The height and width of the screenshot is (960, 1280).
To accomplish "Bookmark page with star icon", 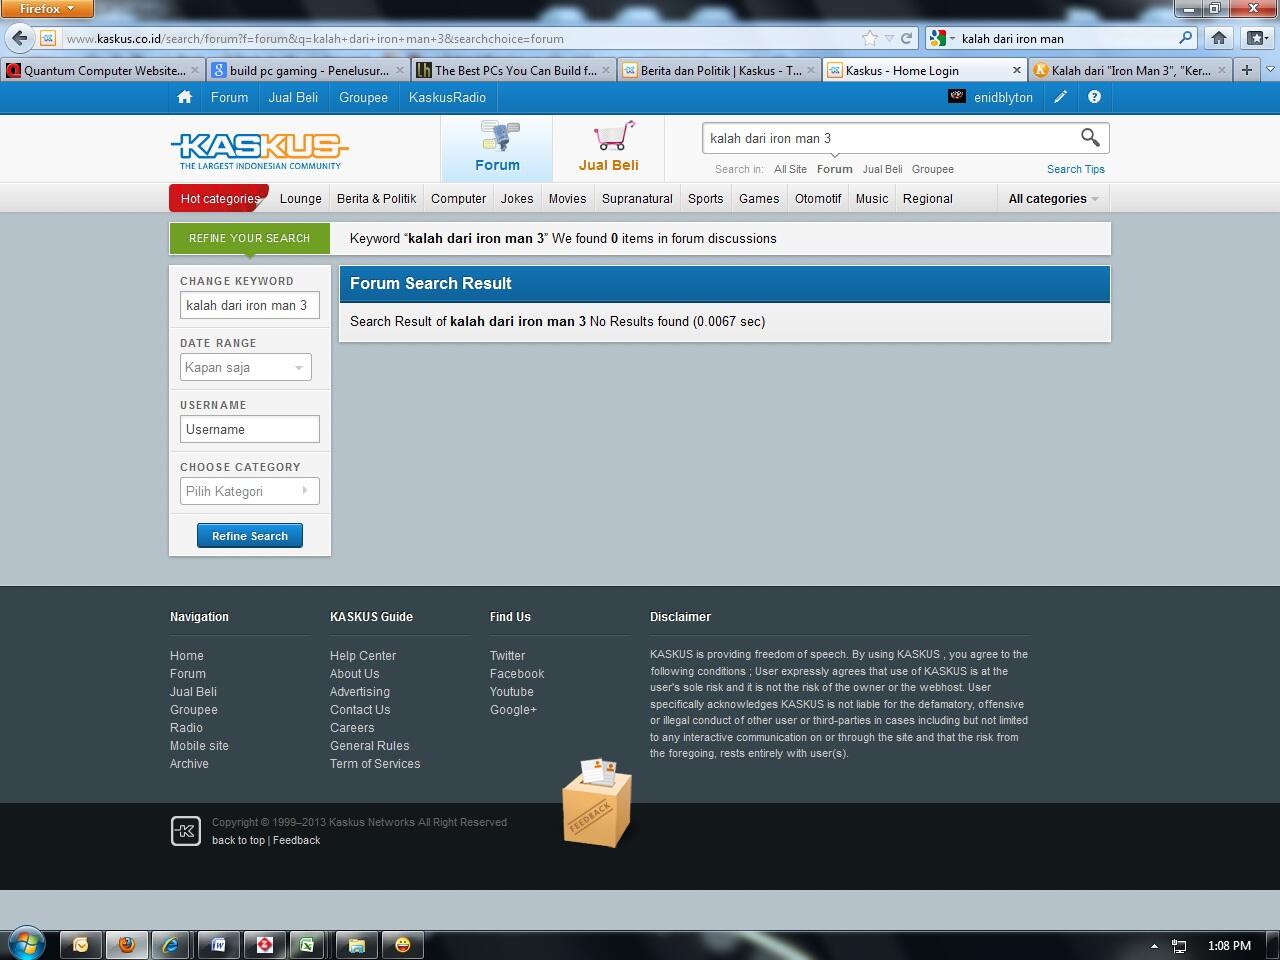I will pos(869,38).
